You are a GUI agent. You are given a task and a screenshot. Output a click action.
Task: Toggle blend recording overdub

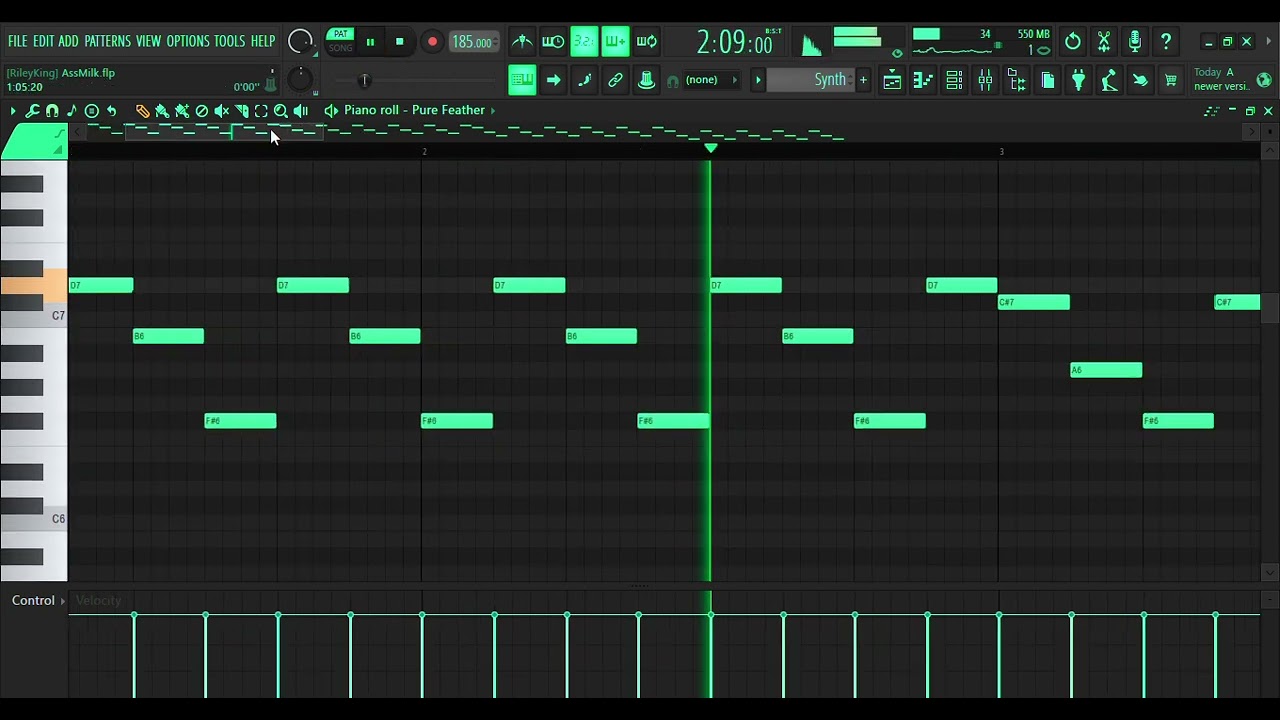[x=615, y=41]
